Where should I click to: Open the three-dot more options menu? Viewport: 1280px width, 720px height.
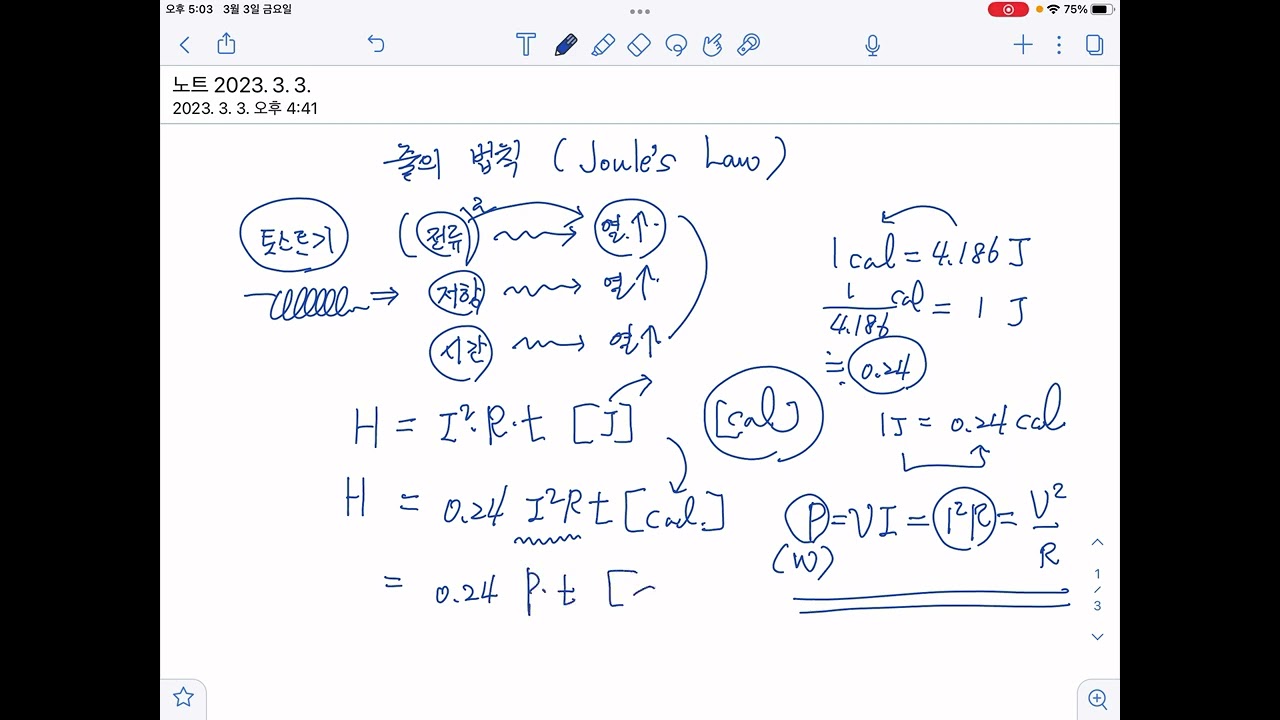click(x=1059, y=44)
